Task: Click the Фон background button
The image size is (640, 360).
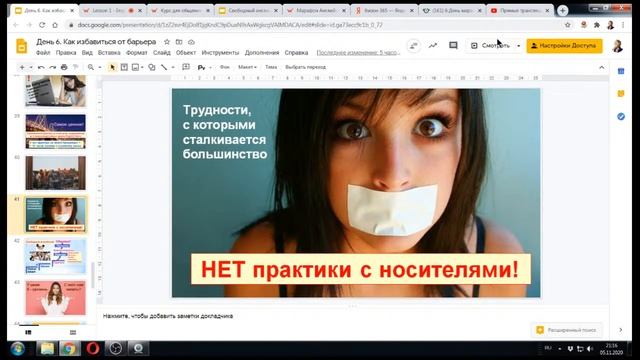Action: click(x=225, y=67)
